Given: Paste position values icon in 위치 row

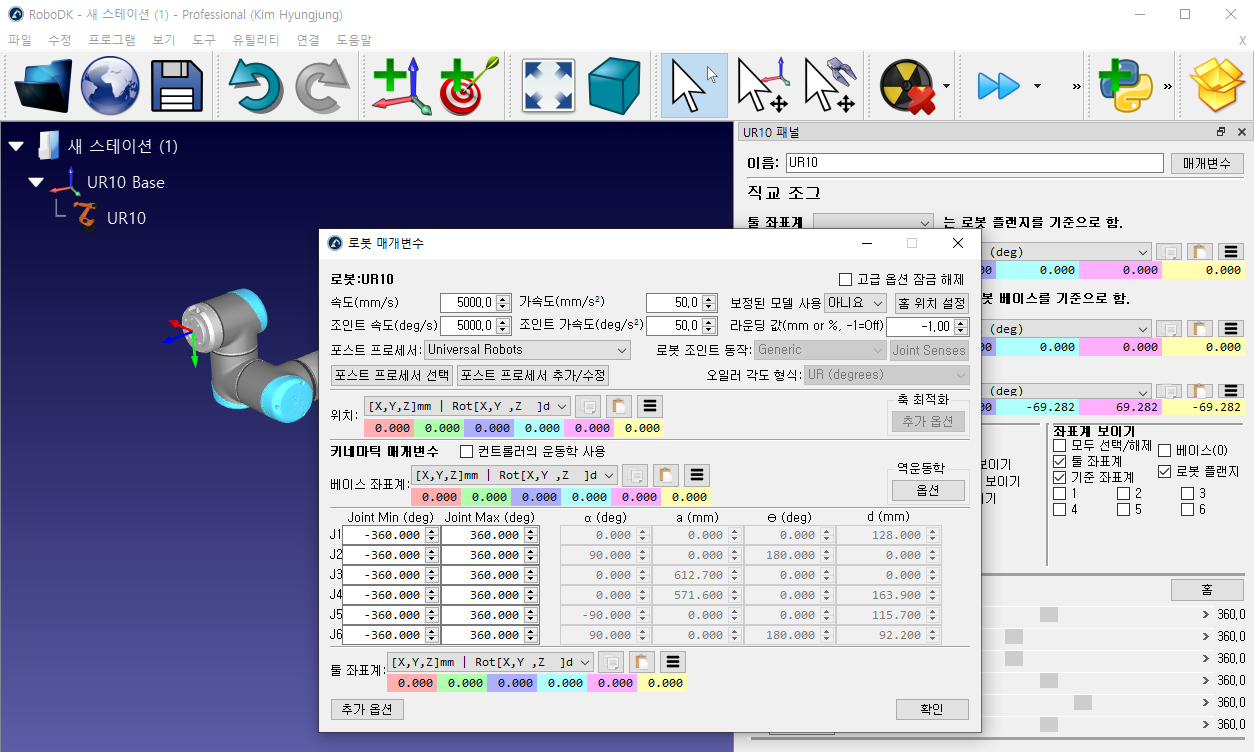Looking at the screenshot, I should tap(620, 406).
